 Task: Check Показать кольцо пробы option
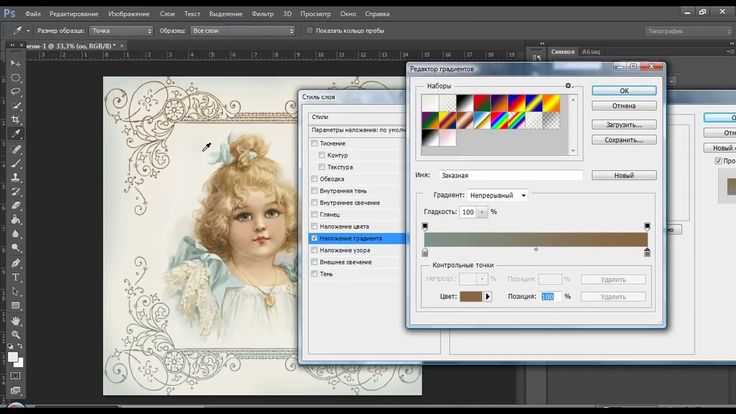(309, 30)
